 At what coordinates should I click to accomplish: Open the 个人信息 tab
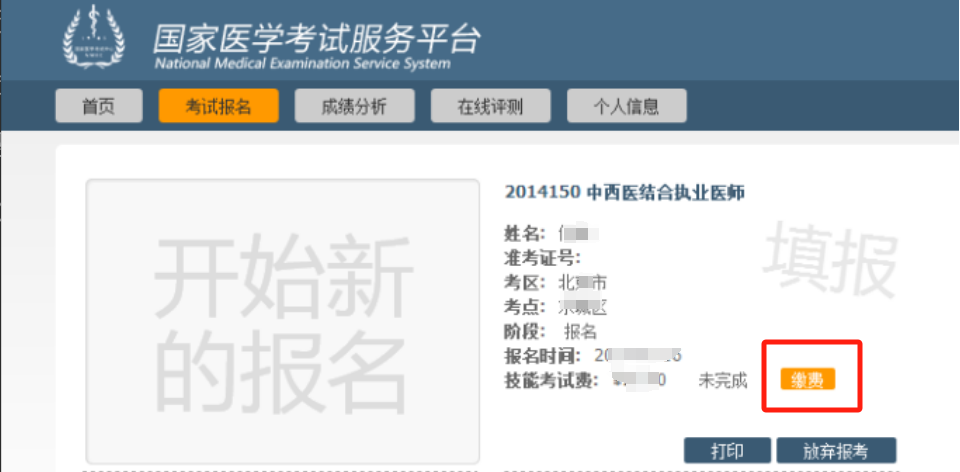click(x=626, y=106)
